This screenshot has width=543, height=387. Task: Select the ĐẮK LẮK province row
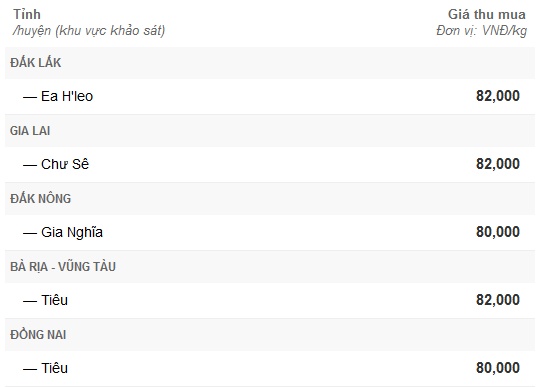coord(270,63)
